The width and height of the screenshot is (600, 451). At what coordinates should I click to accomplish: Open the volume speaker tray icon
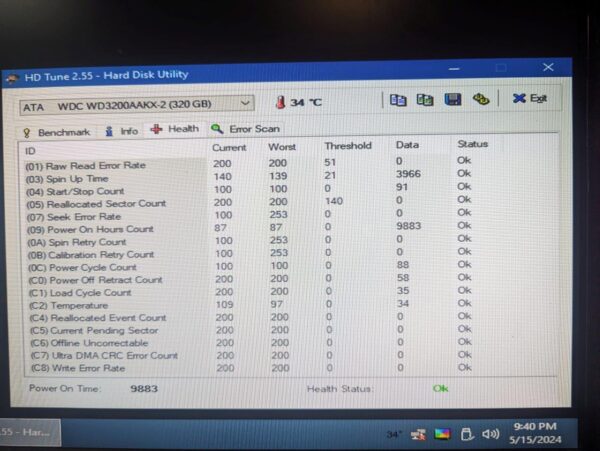490,434
